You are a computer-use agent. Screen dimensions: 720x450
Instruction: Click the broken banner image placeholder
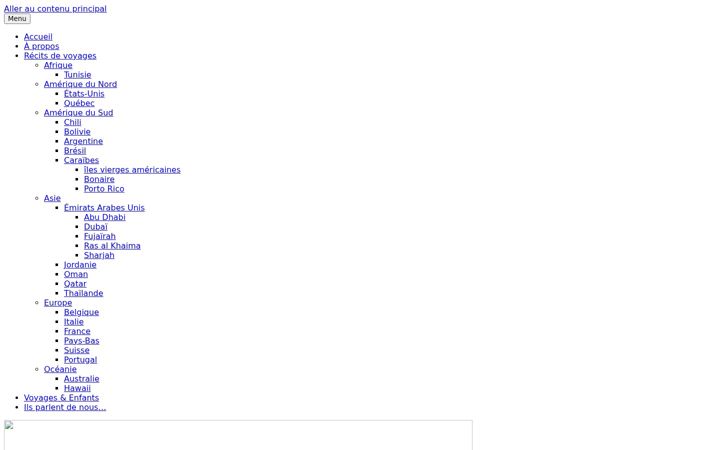[238, 435]
